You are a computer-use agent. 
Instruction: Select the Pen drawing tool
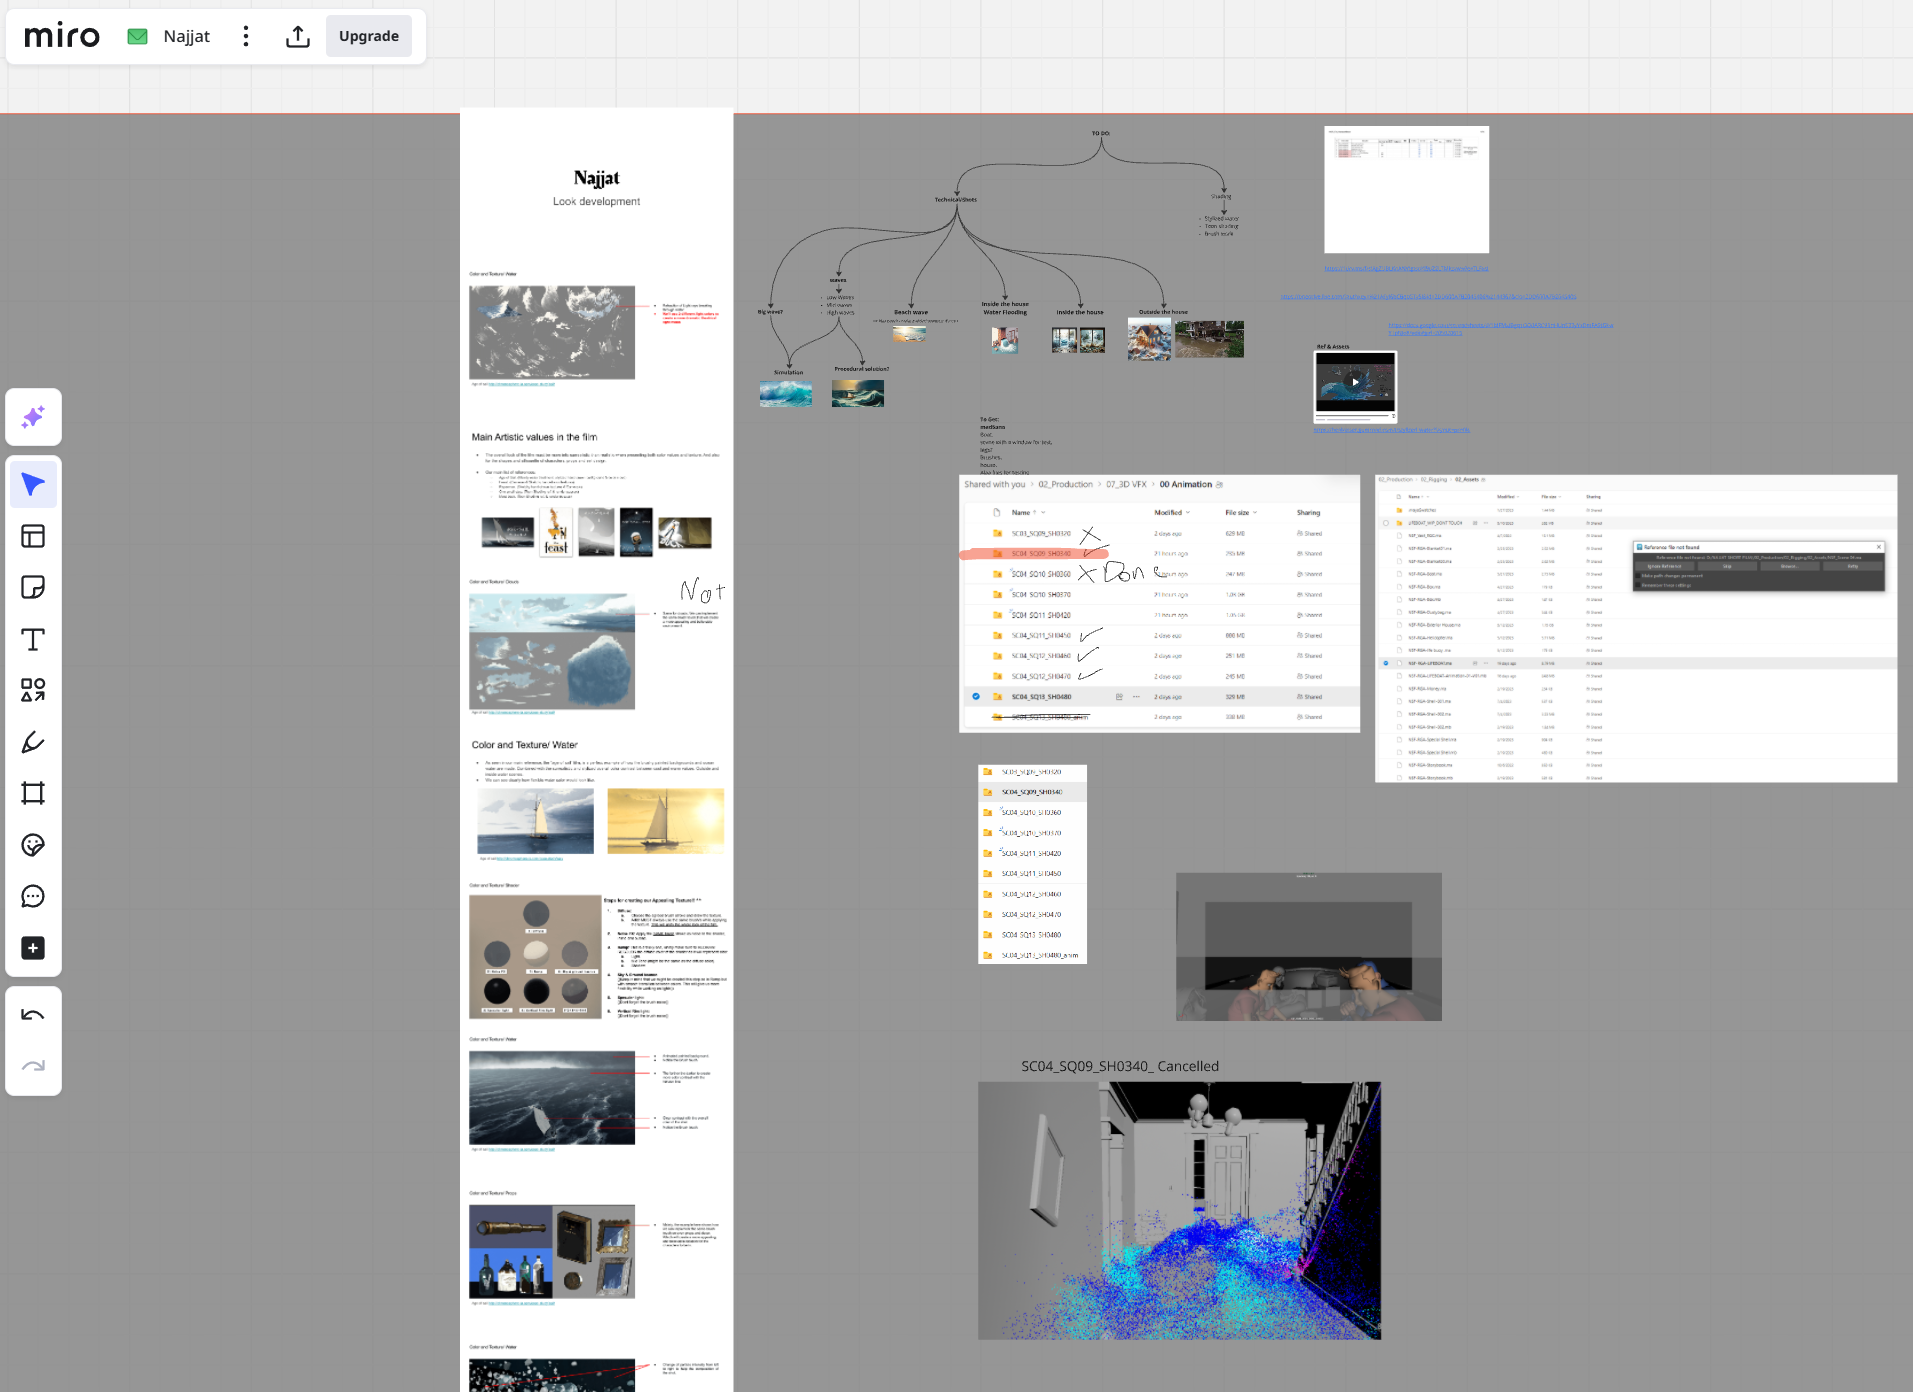[x=33, y=742]
